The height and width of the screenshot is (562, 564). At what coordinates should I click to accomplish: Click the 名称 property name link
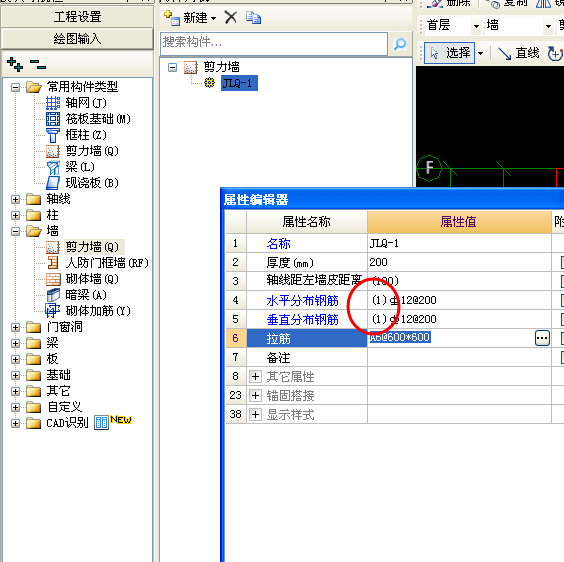tap(278, 244)
